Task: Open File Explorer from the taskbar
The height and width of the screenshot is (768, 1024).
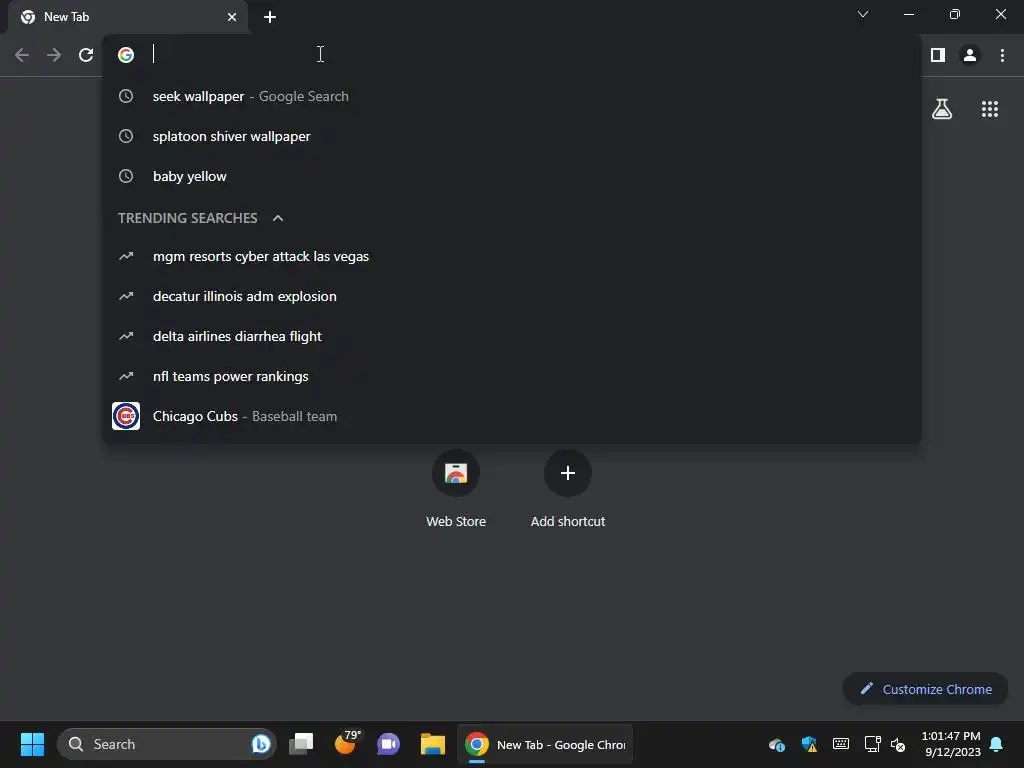Action: coord(432,744)
